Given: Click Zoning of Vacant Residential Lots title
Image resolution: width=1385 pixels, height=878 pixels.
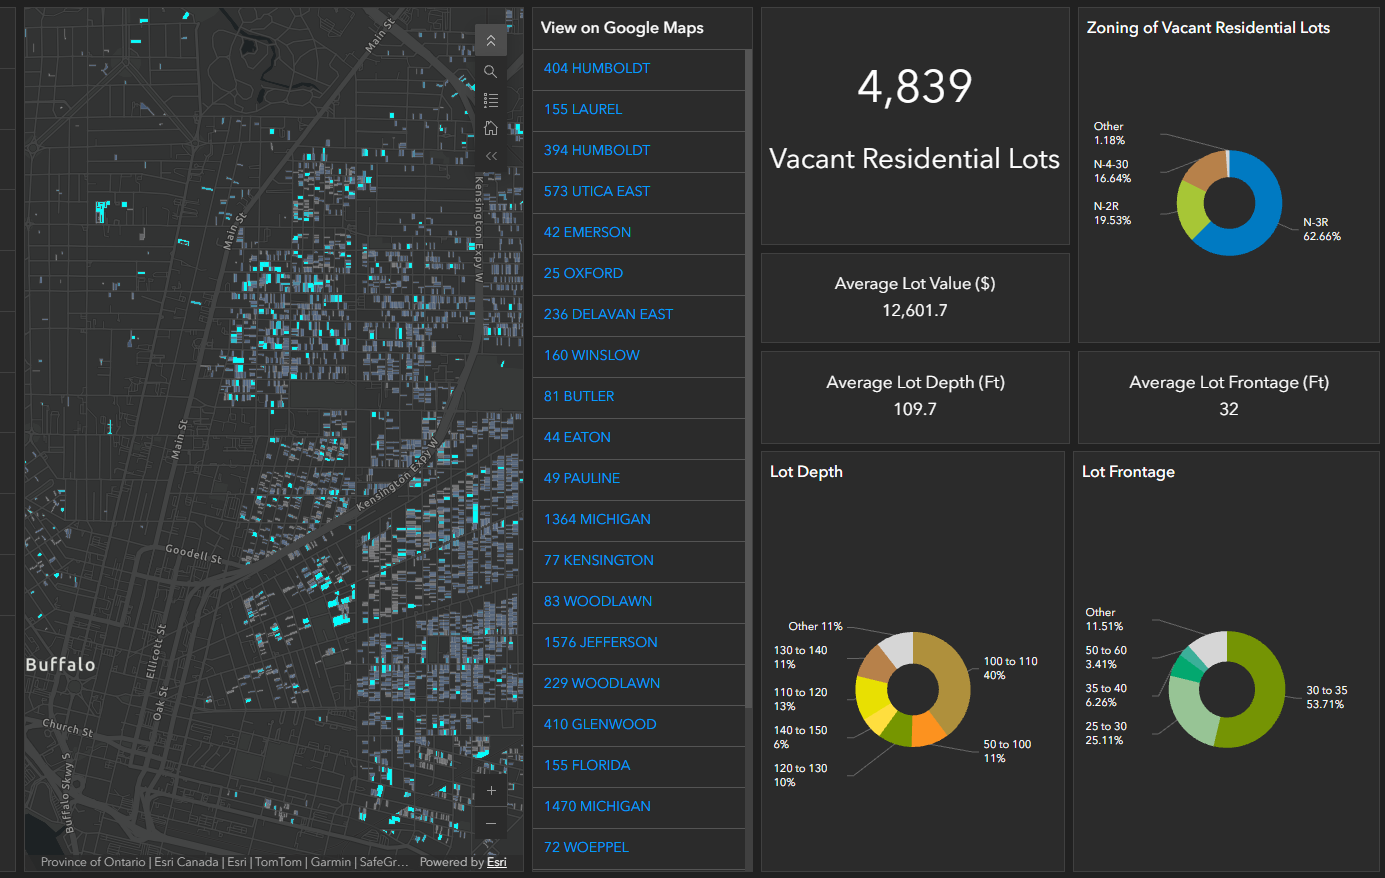Looking at the screenshot, I should coord(1208,28).
